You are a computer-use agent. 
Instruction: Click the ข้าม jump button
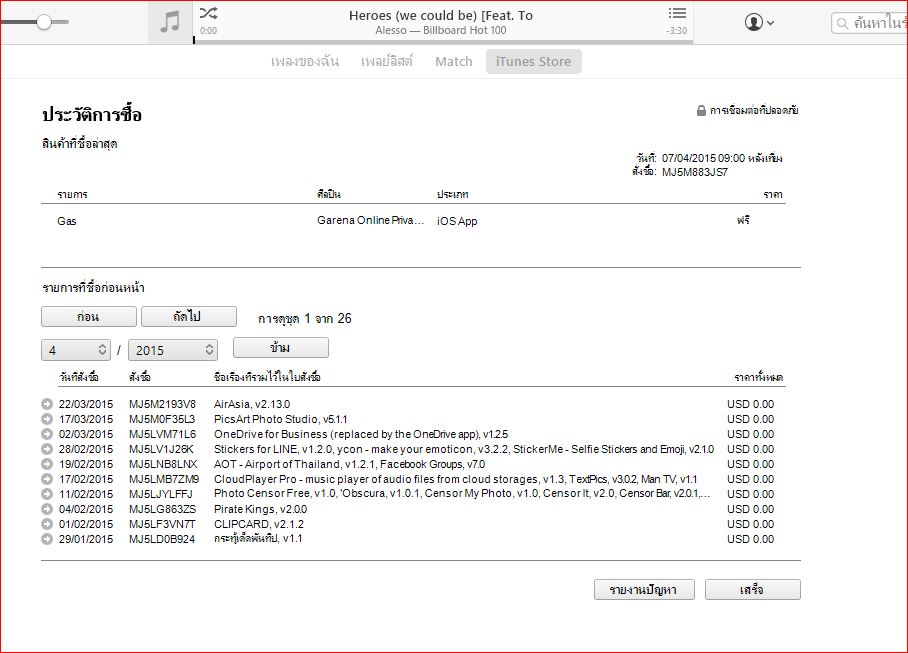[x=281, y=347]
